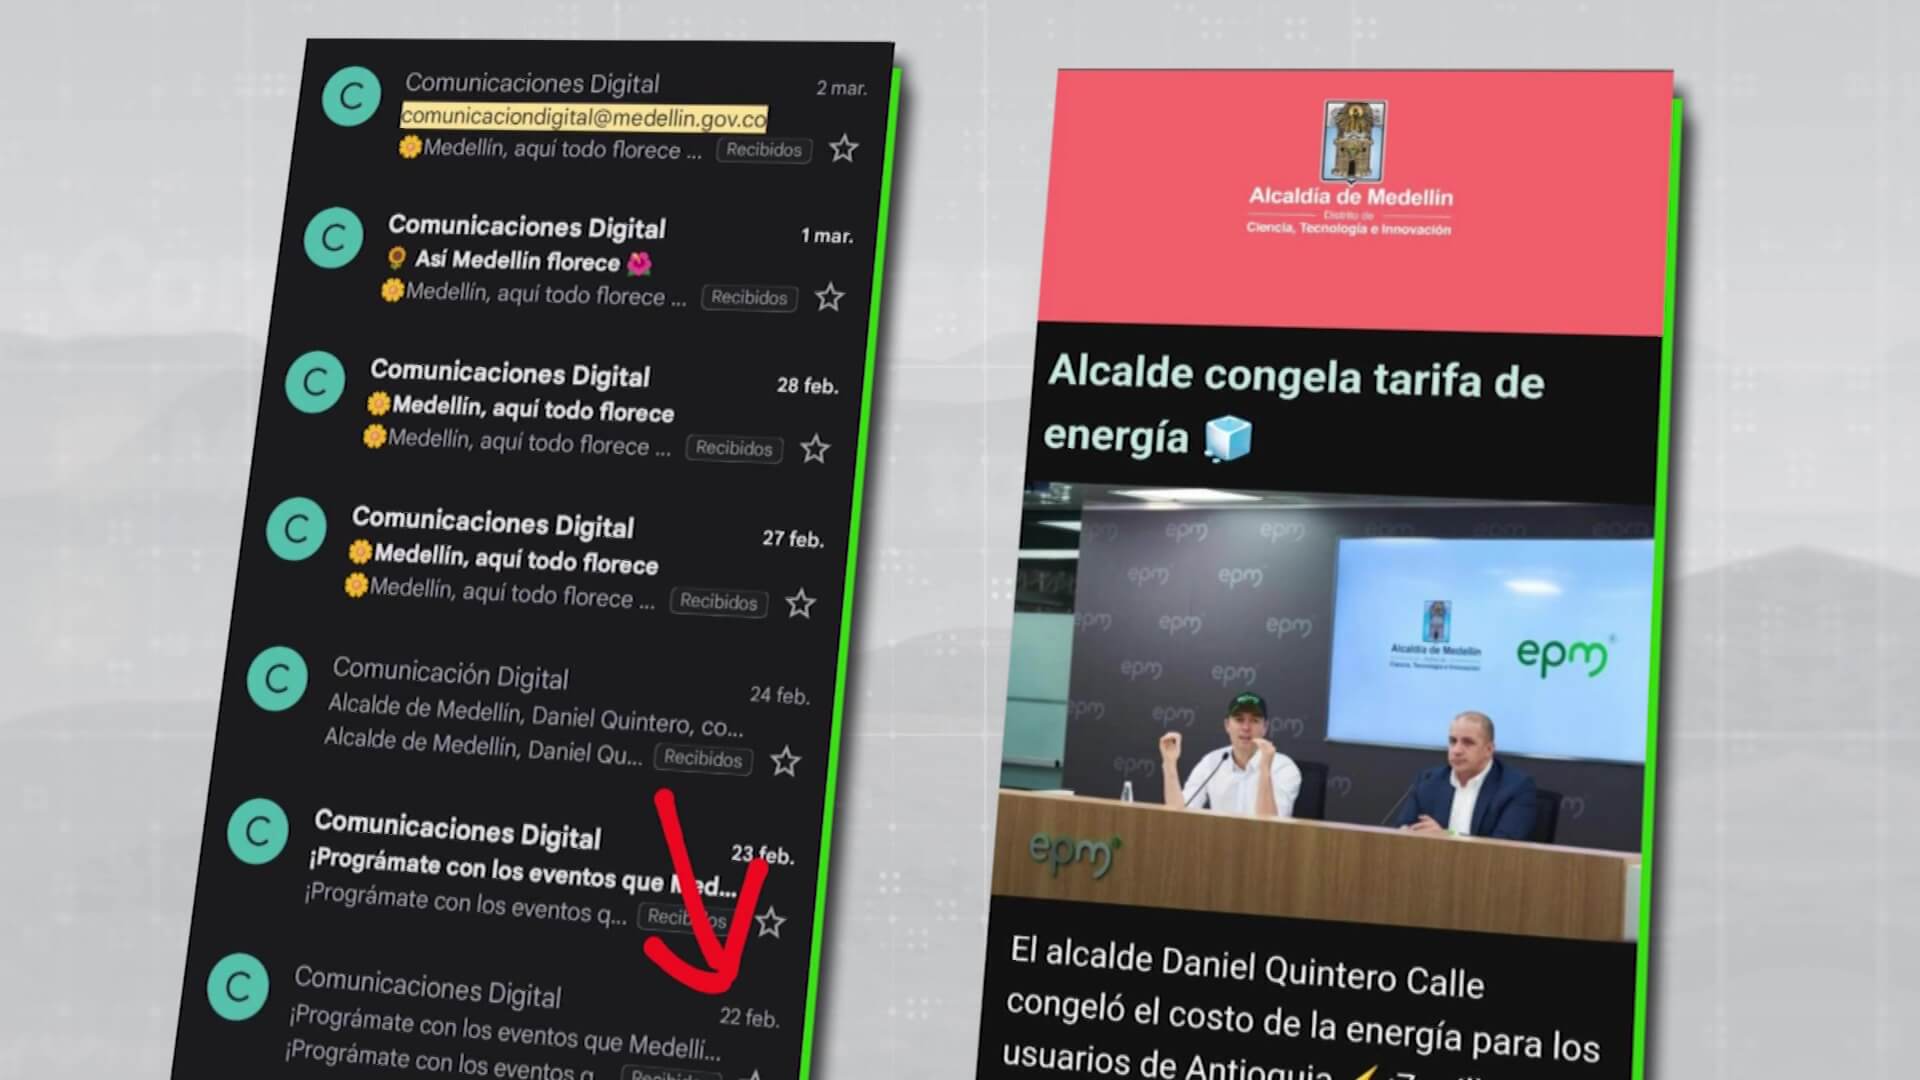
Task: Click the '2 mar.' date
Action: 841,88
